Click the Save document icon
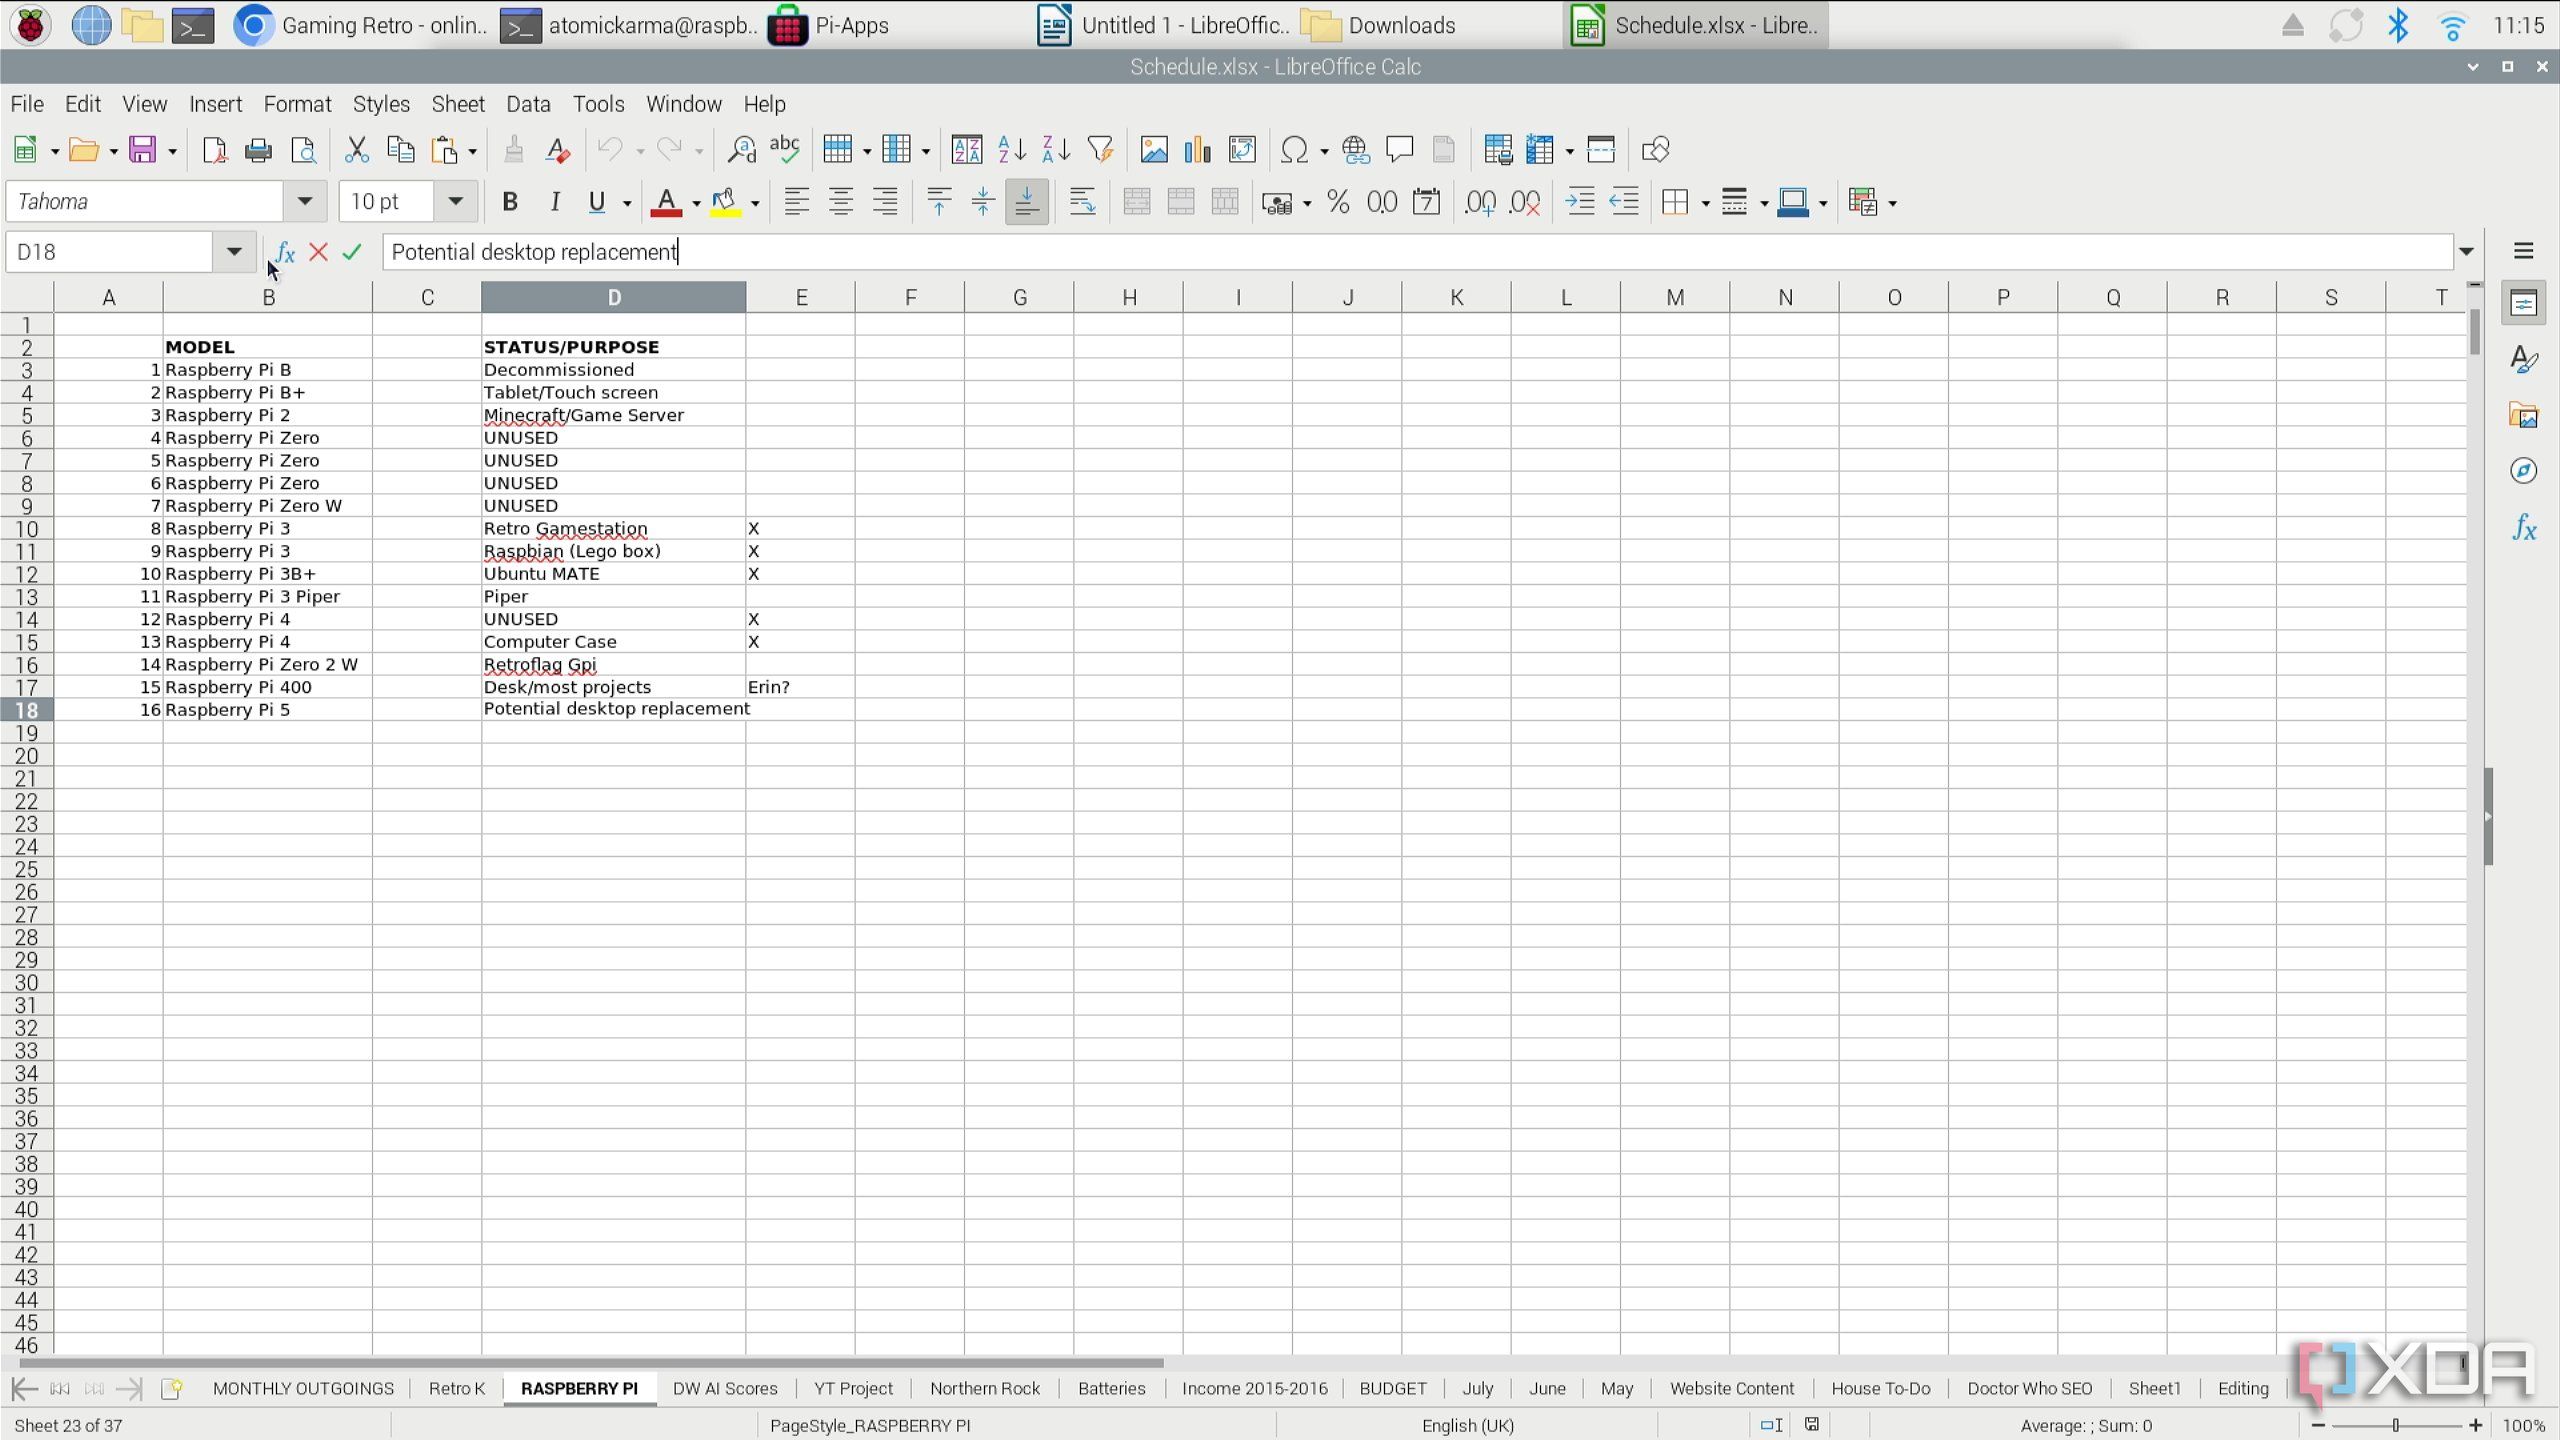This screenshot has width=2560, height=1440. 142,150
